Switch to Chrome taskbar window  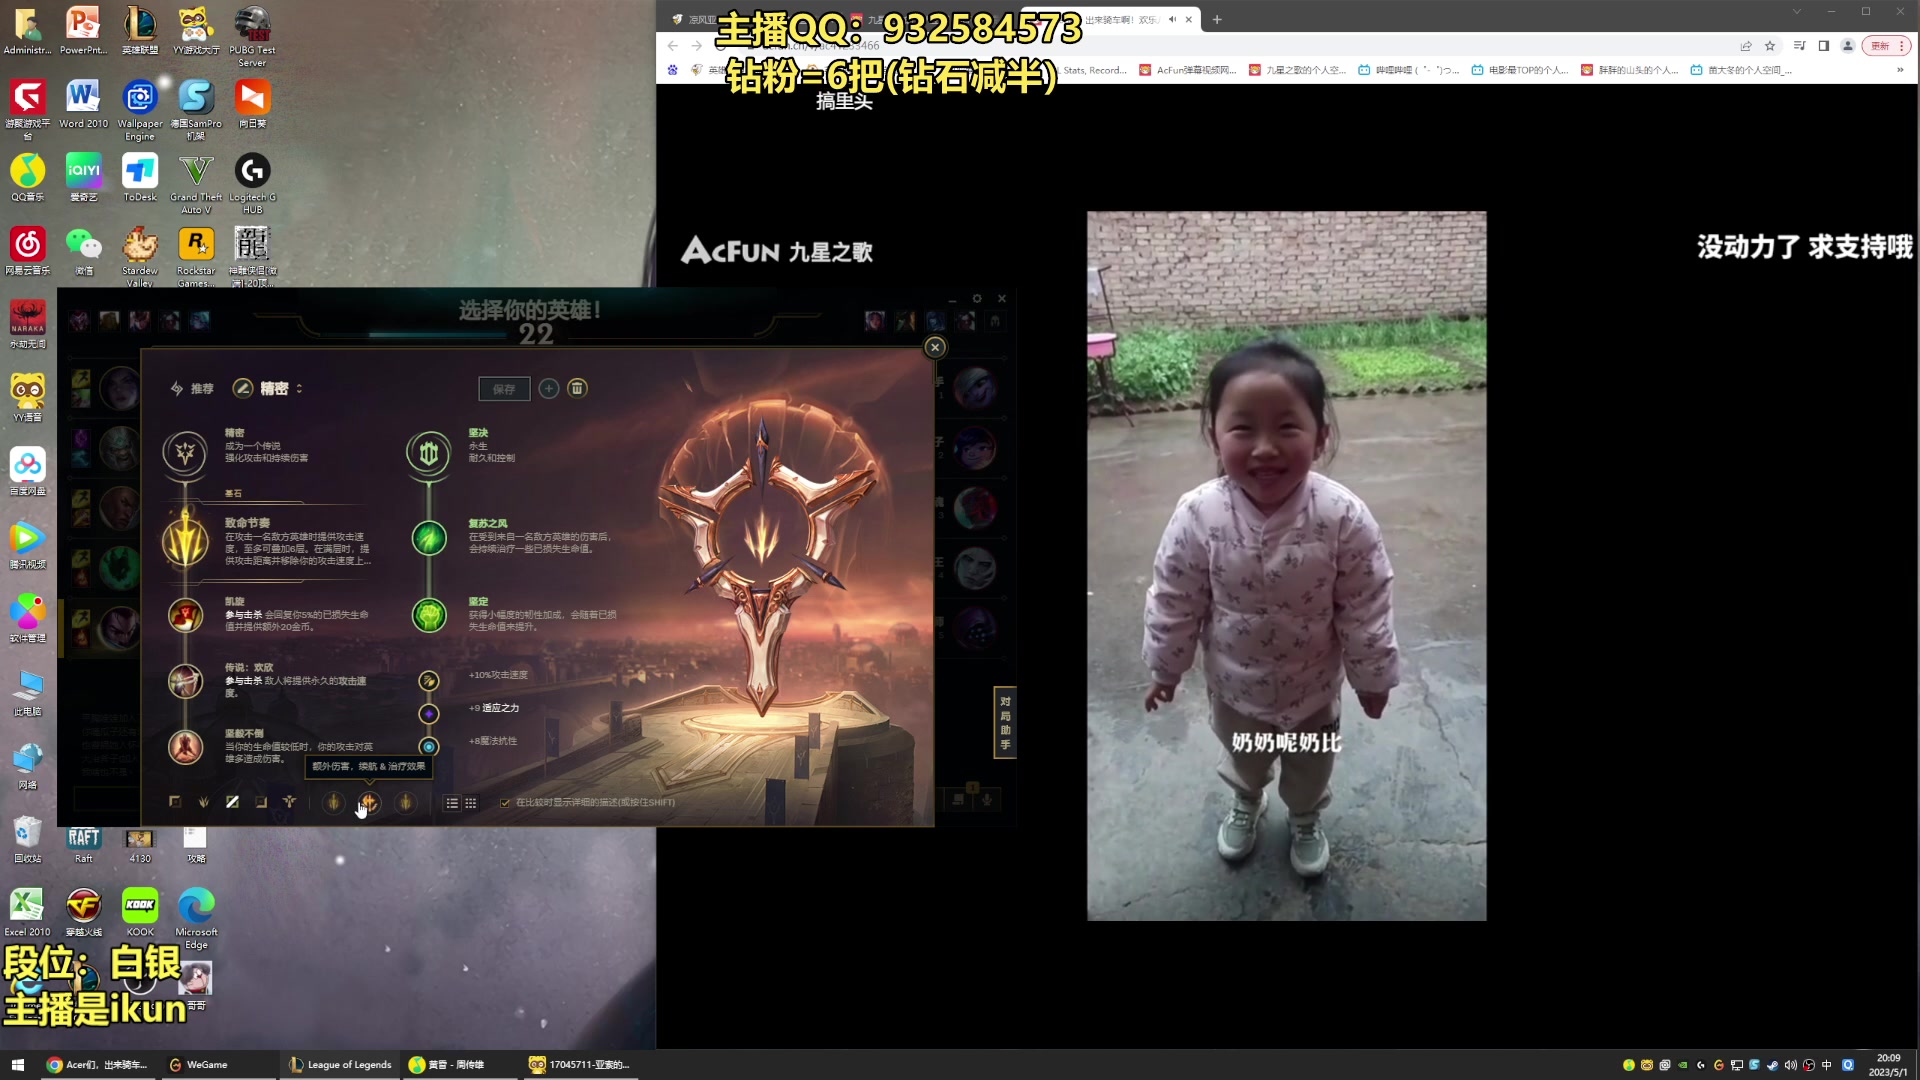97,1065
